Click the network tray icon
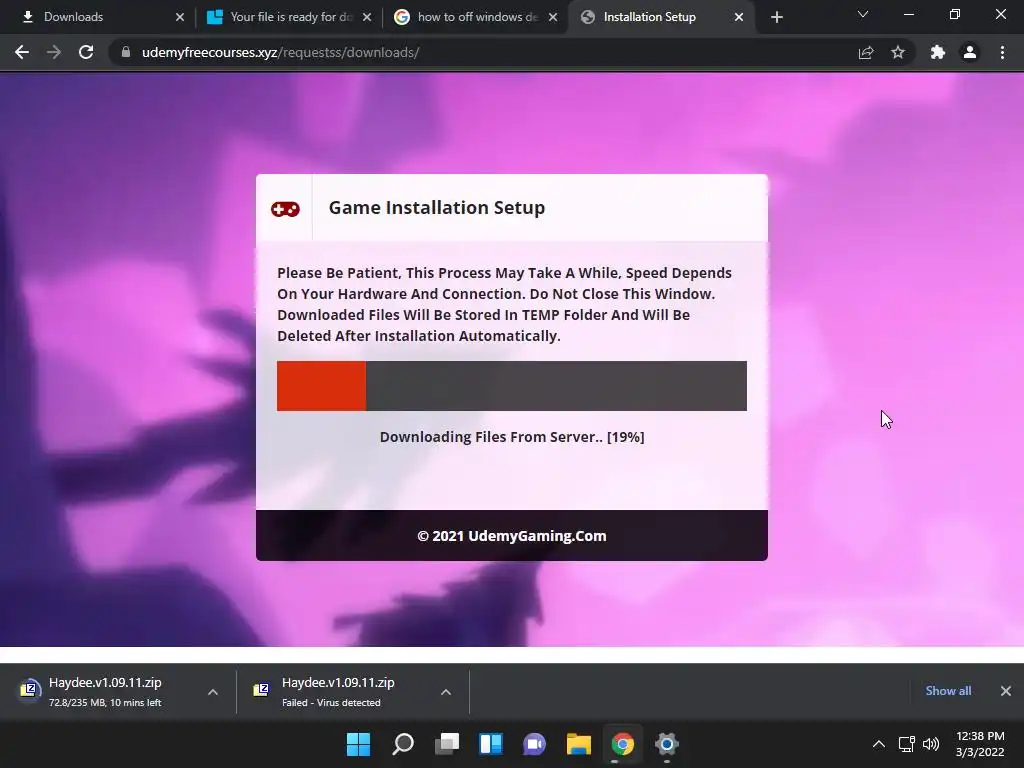Viewport: 1024px width, 768px height. [906, 744]
